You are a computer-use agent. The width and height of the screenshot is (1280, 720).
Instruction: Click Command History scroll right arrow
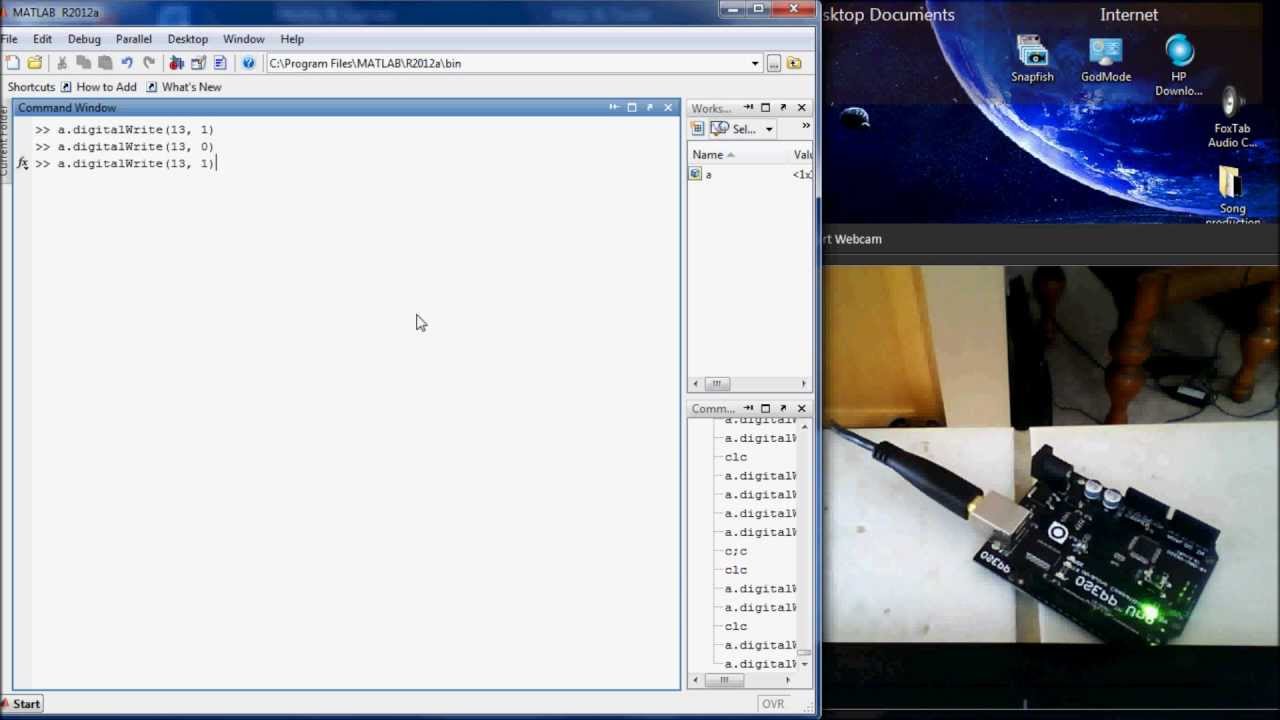coord(787,680)
